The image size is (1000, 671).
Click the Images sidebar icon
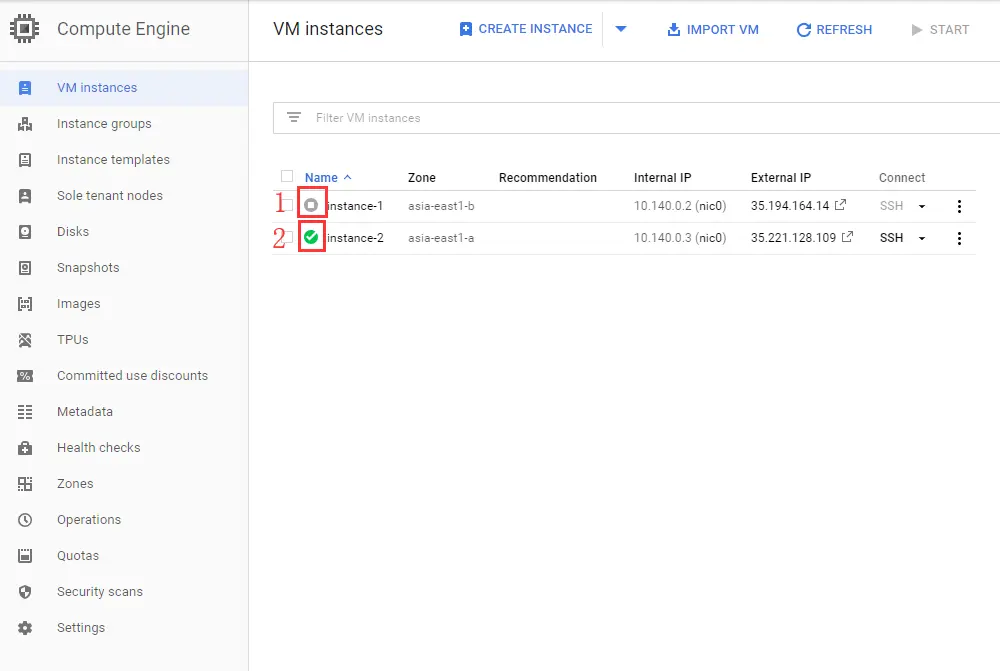(25, 304)
